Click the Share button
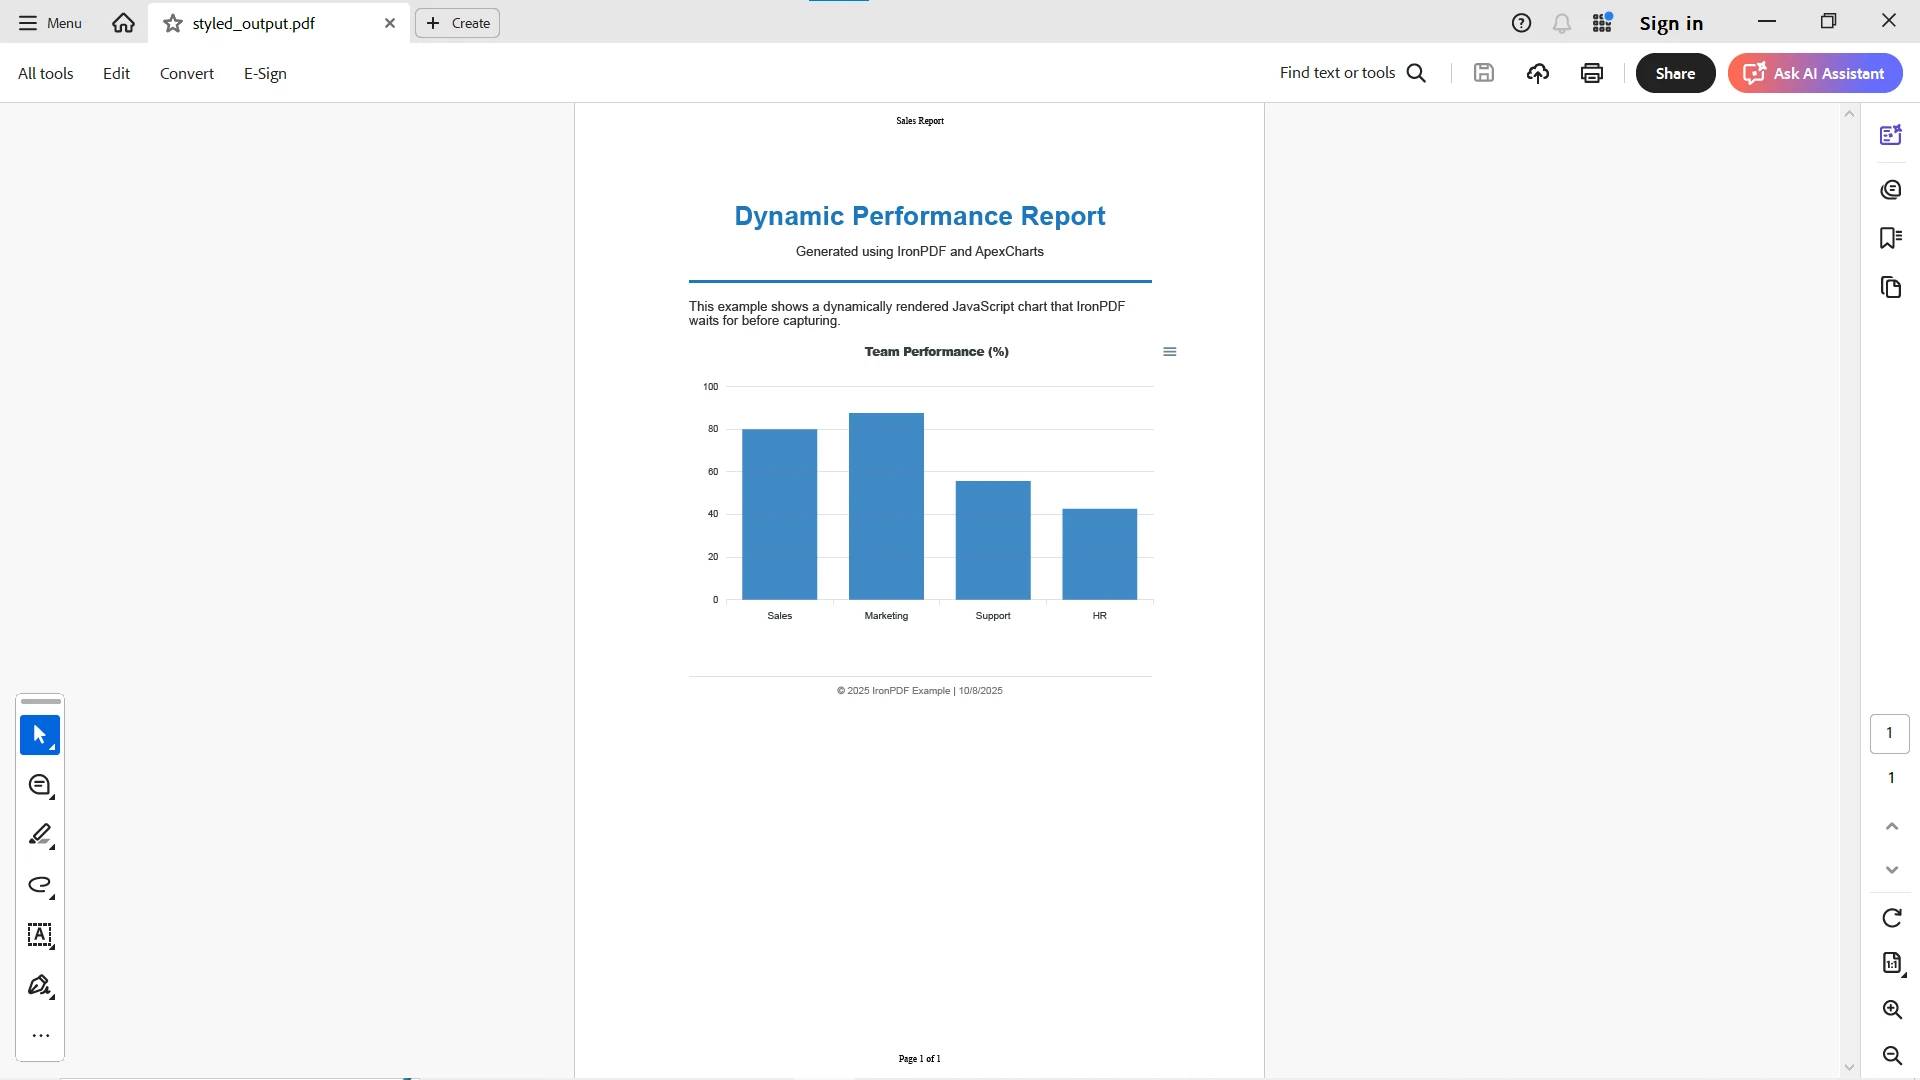This screenshot has width=1920, height=1080. click(1675, 73)
